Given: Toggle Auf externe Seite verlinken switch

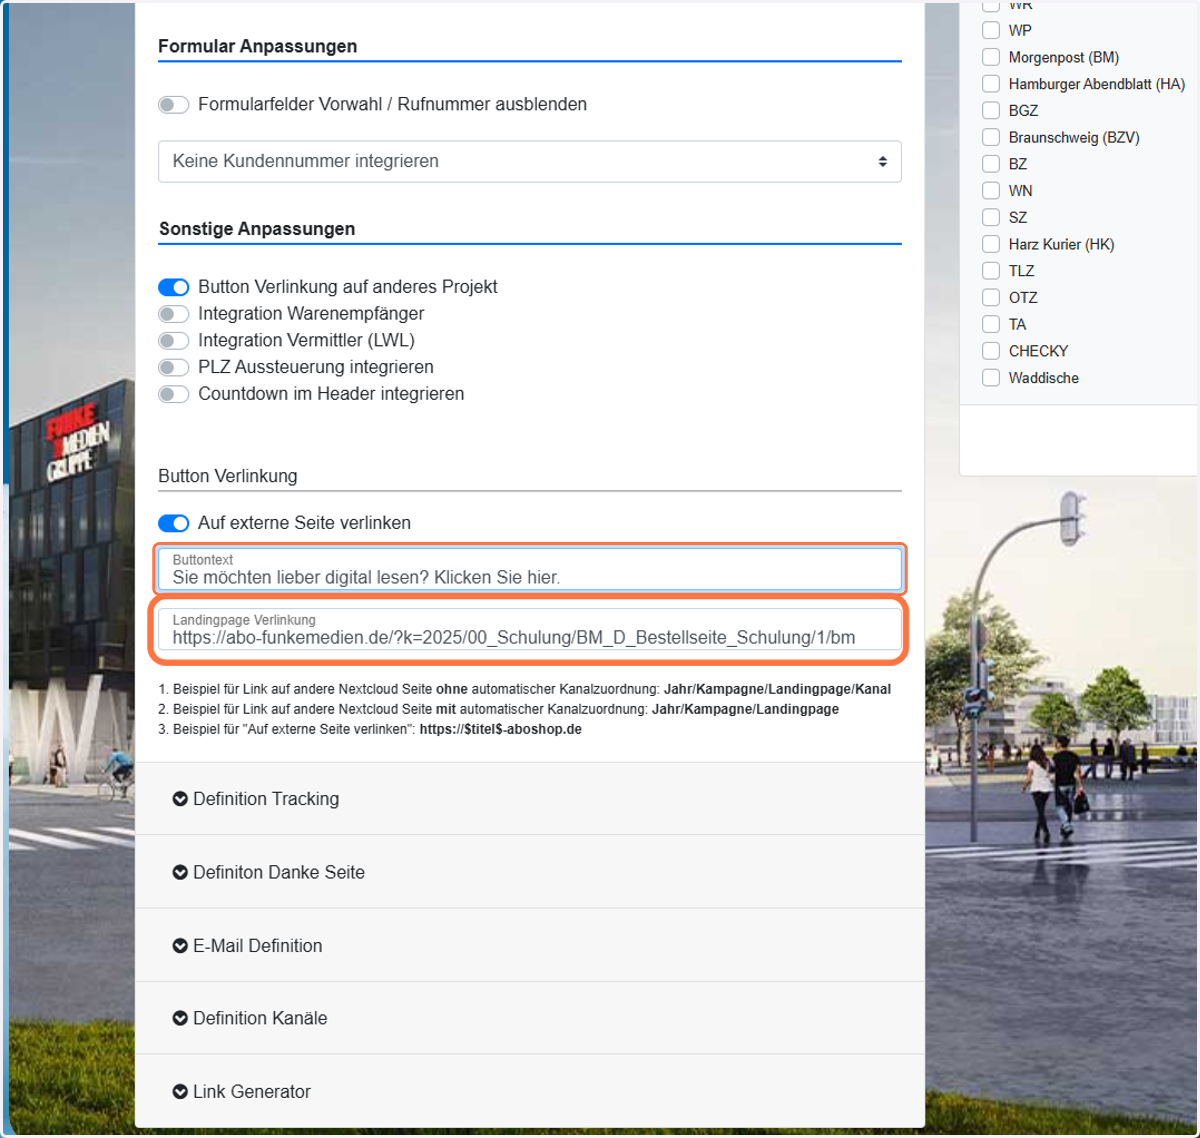Looking at the screenshot, I should (174, 524).
